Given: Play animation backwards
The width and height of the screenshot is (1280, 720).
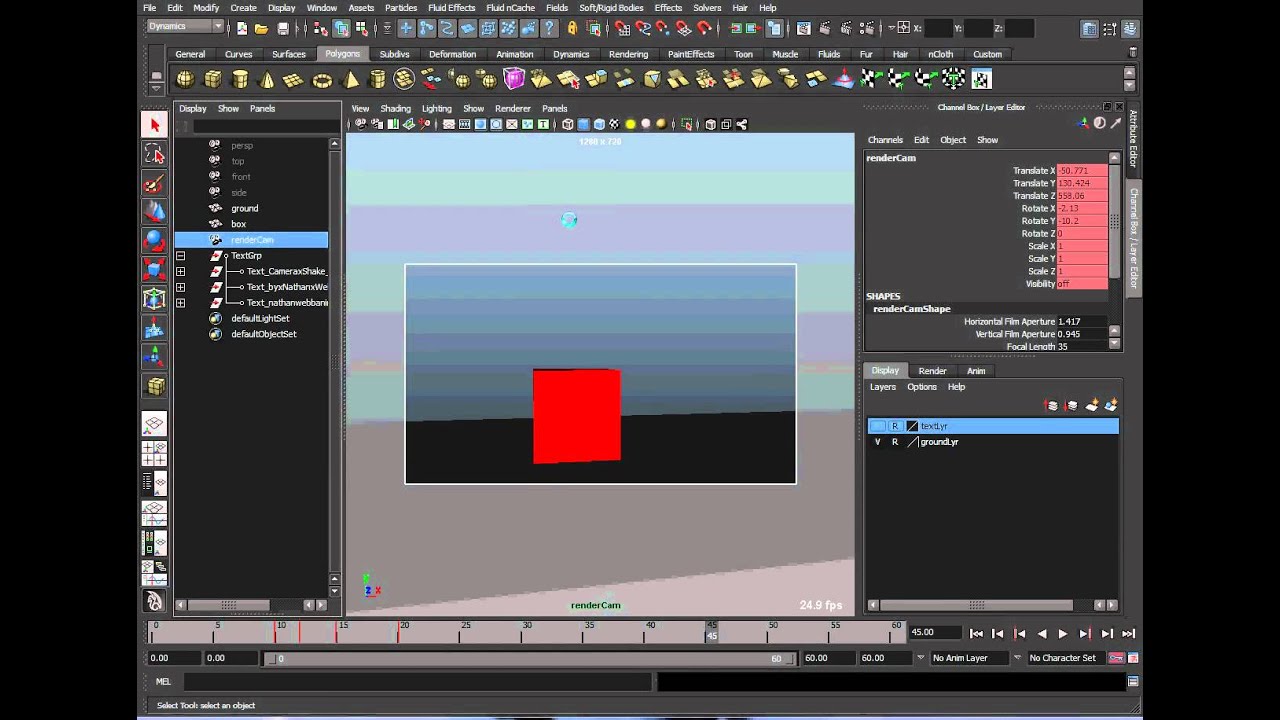Looking at the screenshot, I should coord(1041,634).
